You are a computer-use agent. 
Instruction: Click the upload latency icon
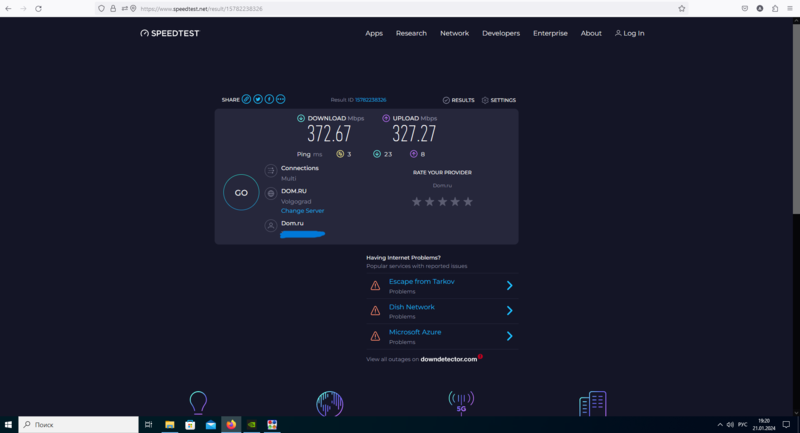click(x=414, y=154)
